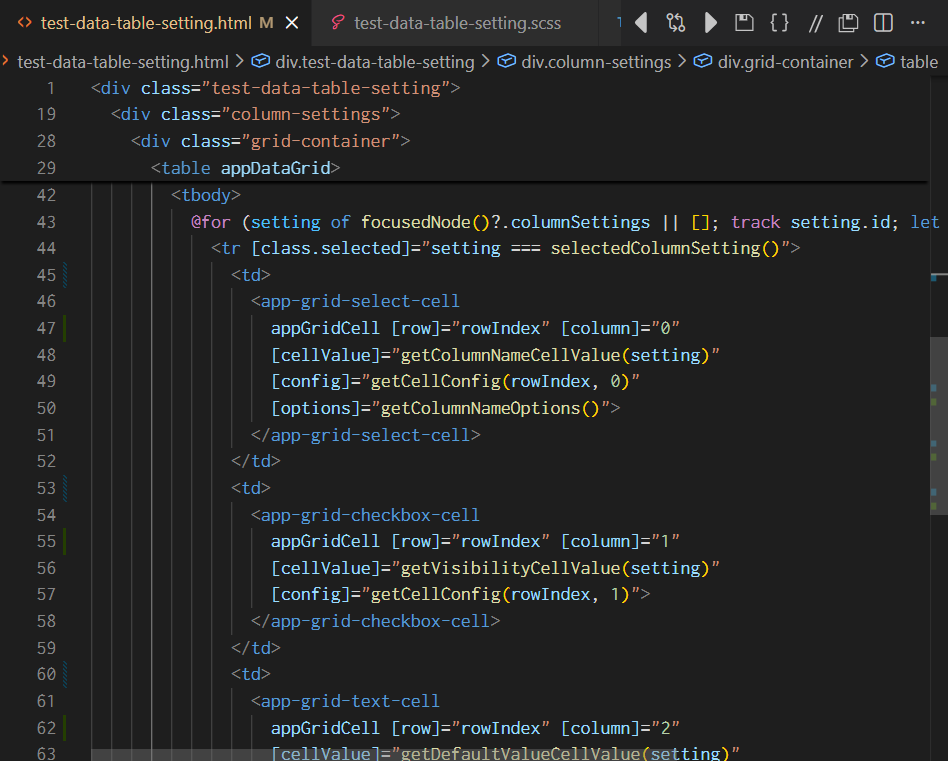Click the closing app-grid-checkbox-cell tag
This screenshot has width=948, height=761.
[375, 621]
